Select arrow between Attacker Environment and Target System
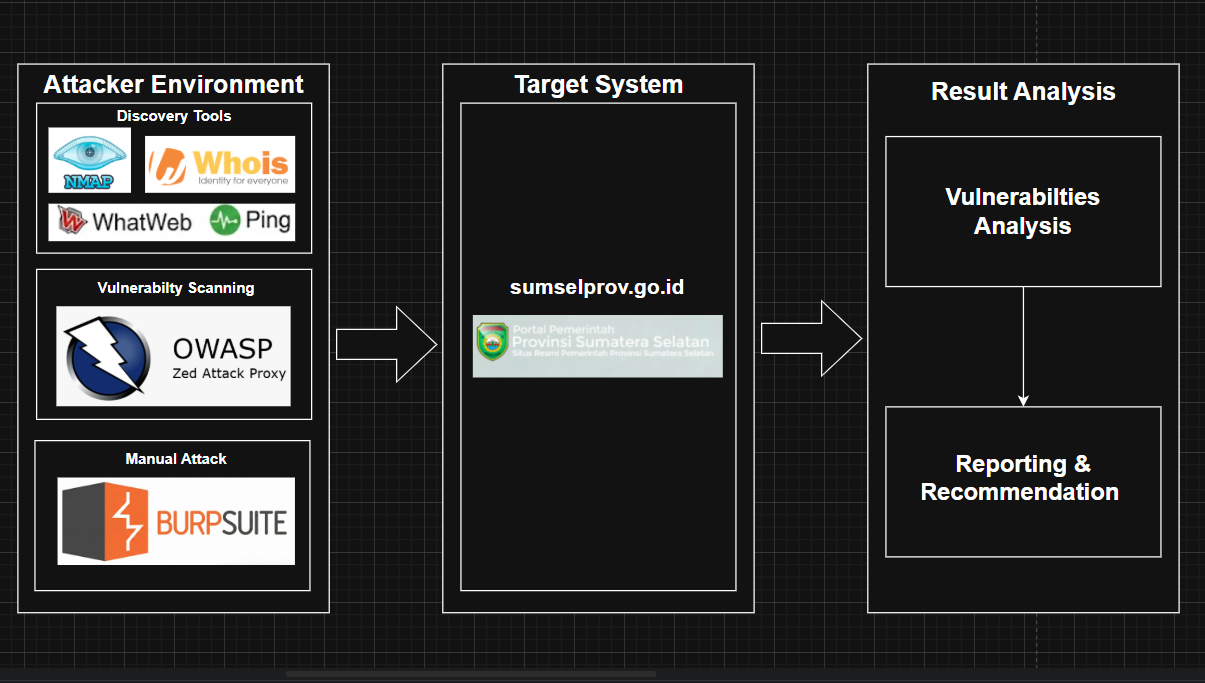 click(x=386, y=345)
